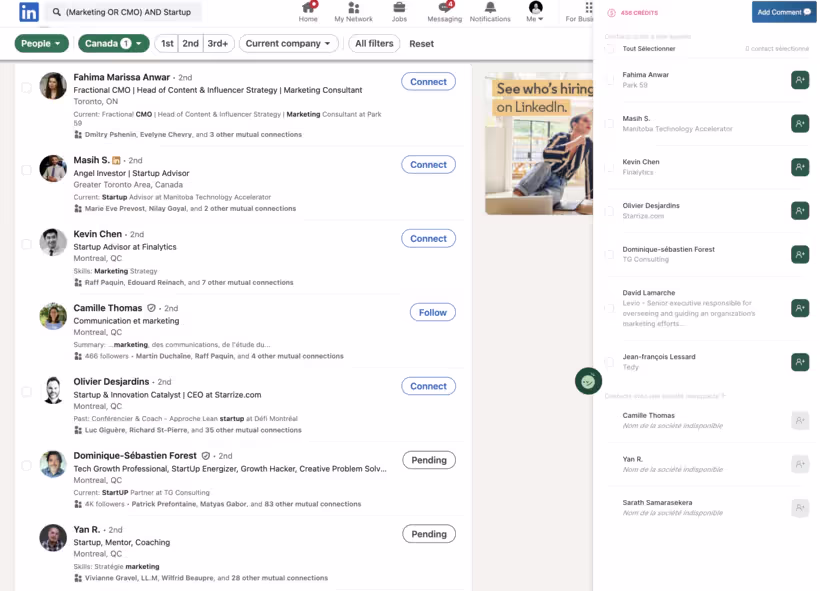Open Masih S. profile name link

[92, 160]
